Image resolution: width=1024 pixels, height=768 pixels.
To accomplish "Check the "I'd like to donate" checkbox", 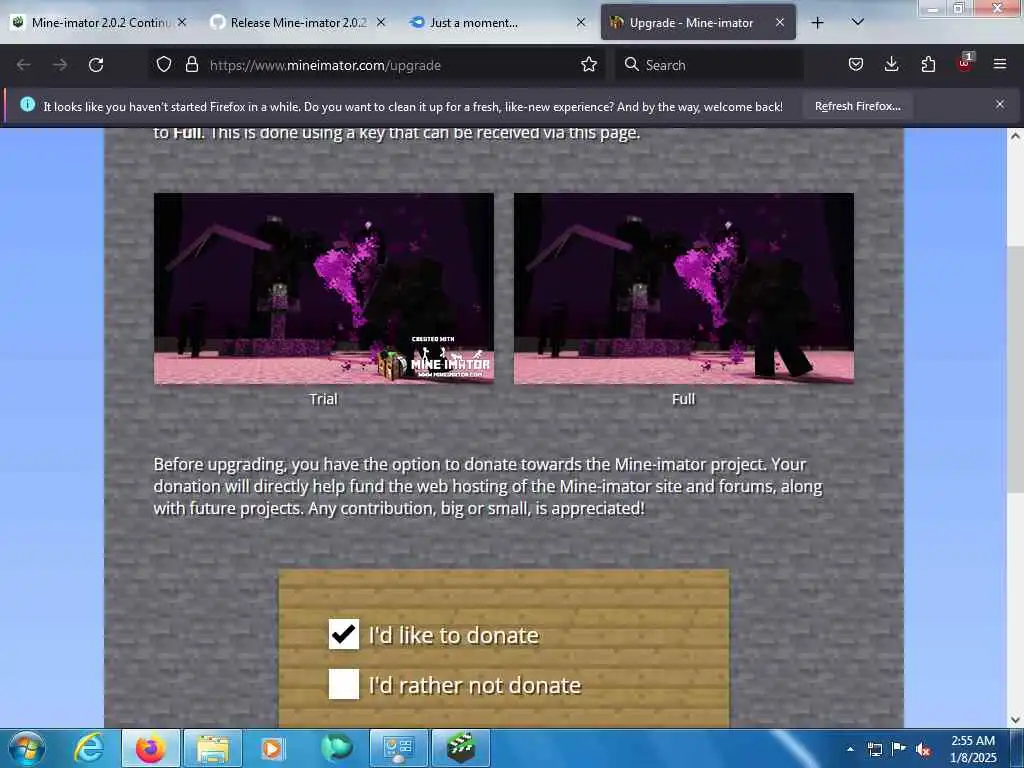I will pos(344,634).
